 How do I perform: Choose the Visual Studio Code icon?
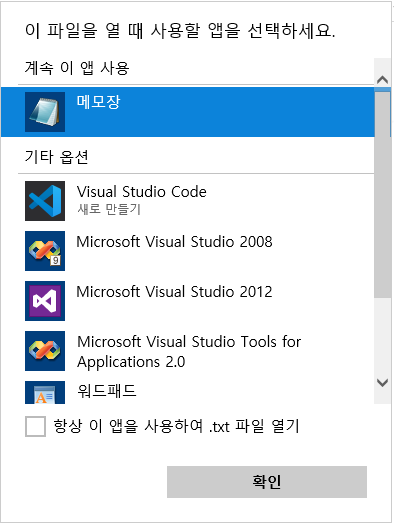coord(45,201)
